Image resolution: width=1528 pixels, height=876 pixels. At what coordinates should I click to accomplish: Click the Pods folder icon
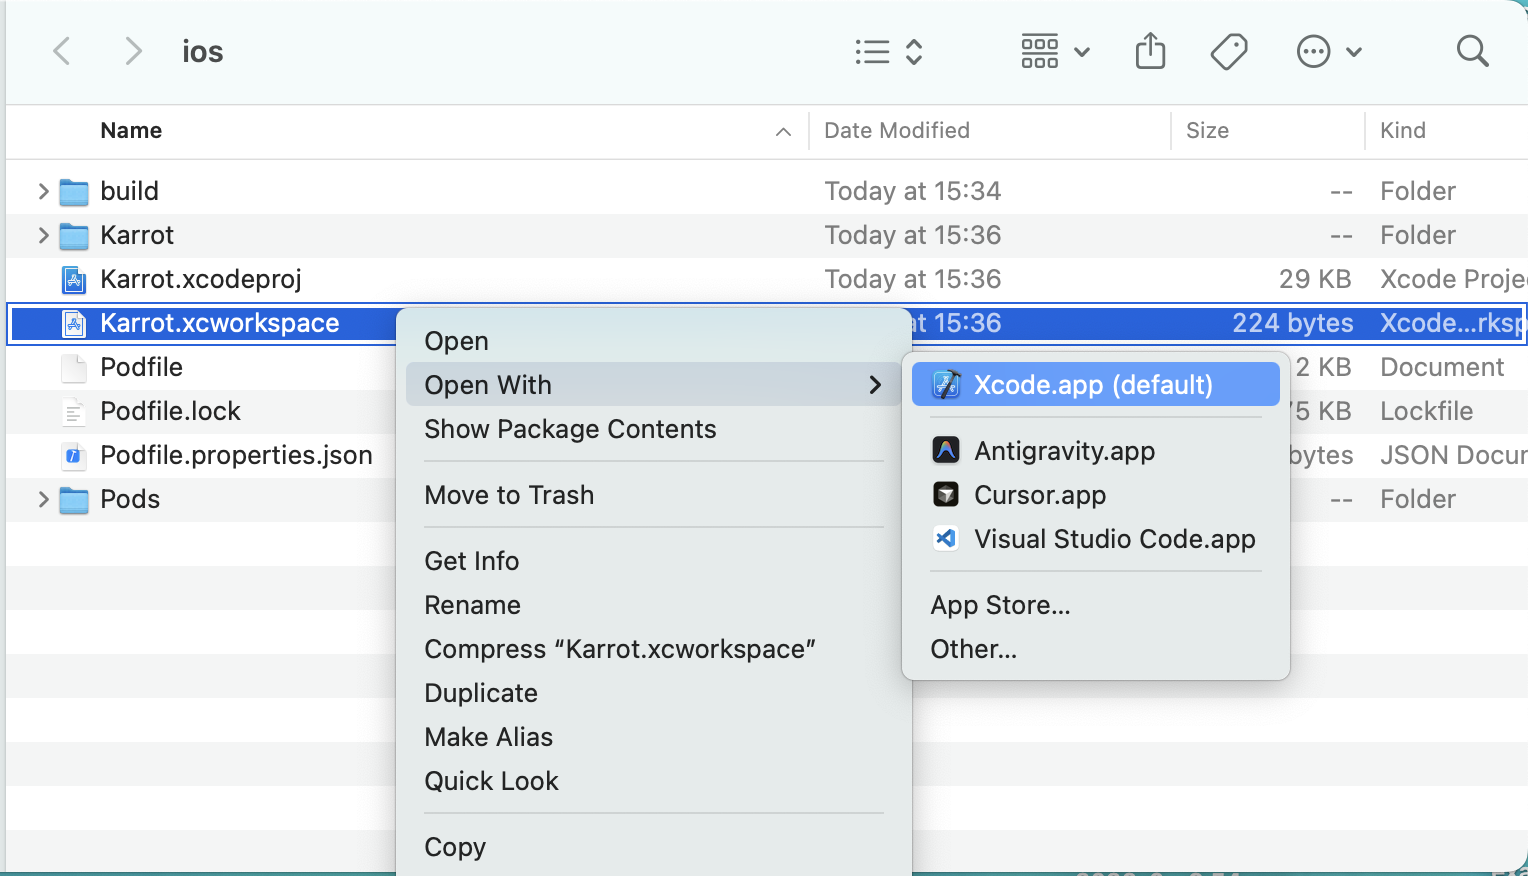[74, 499]
